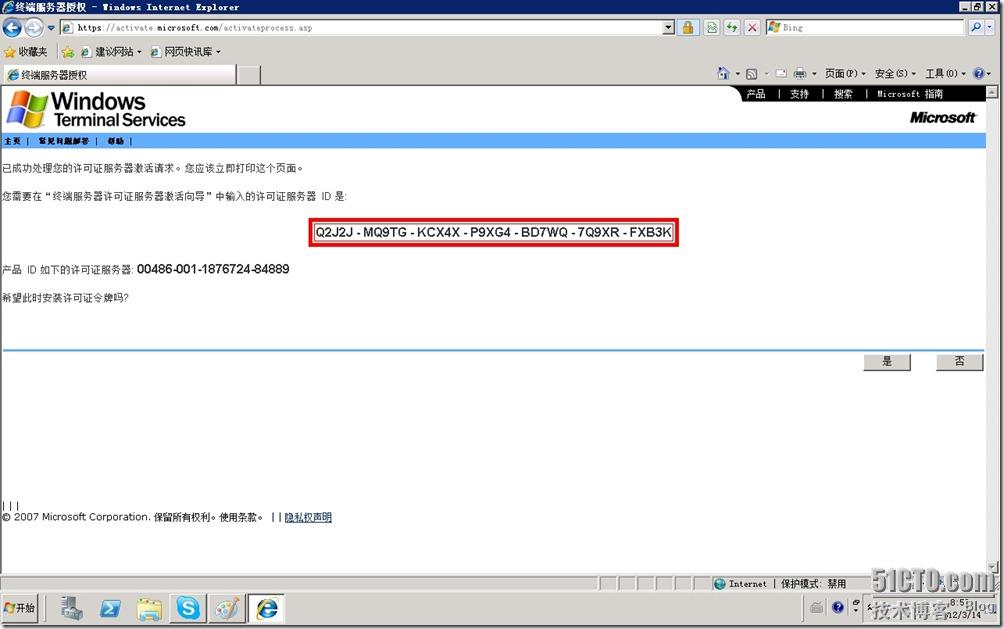Expand the Home button dropdown arrow
Image resolution: width=1004 pixels, height=629 pixels.
[x=737, y=74]
